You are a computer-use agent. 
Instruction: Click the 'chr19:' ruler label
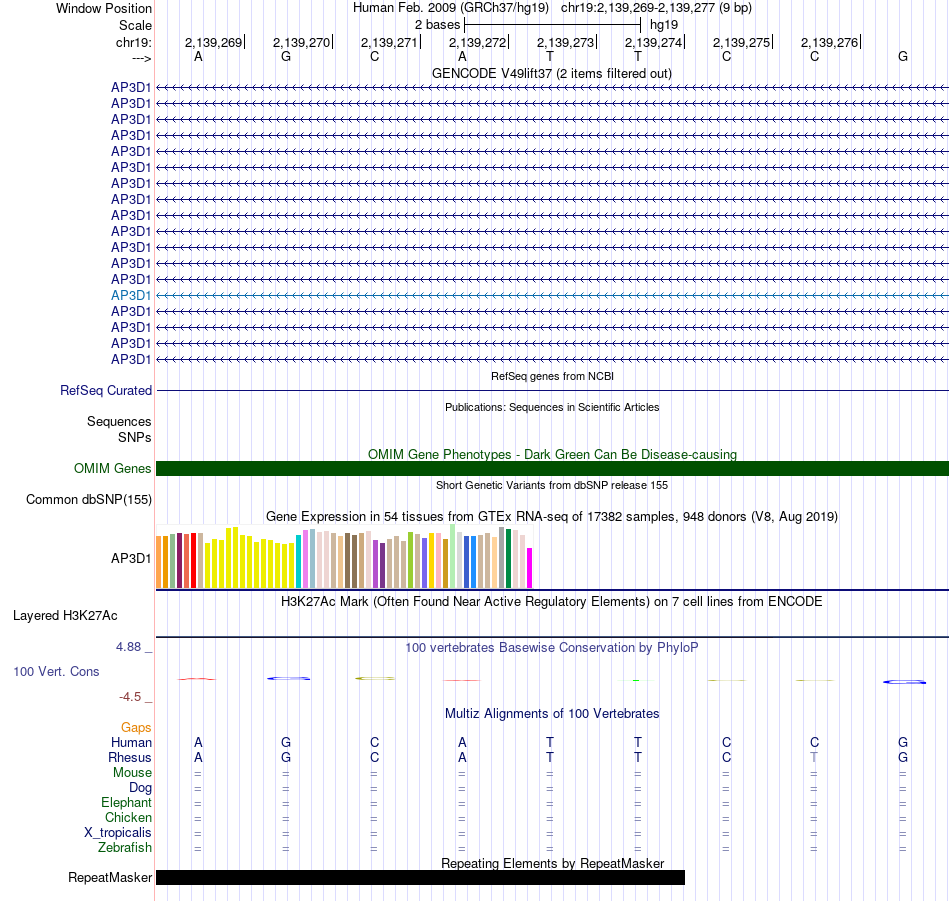coord(133,42)
